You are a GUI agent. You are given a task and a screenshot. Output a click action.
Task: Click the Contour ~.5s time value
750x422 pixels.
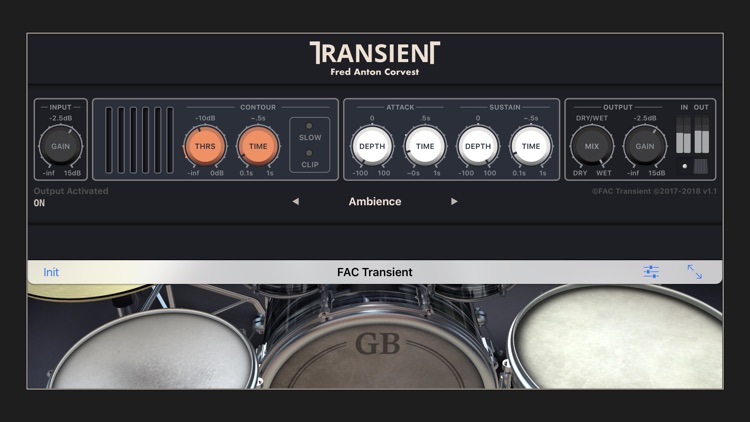(x=258, y=118)
